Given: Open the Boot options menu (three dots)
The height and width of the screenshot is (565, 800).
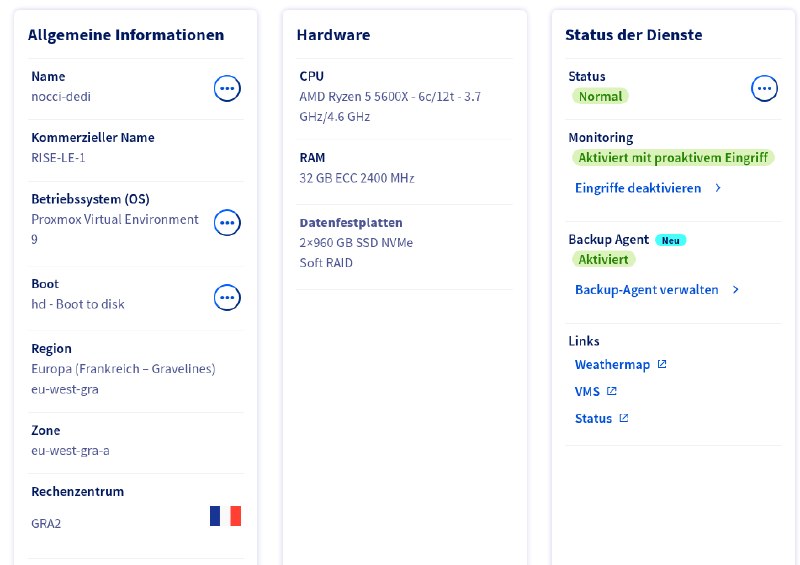Looking at the screenshot, I should click(227, 298).
